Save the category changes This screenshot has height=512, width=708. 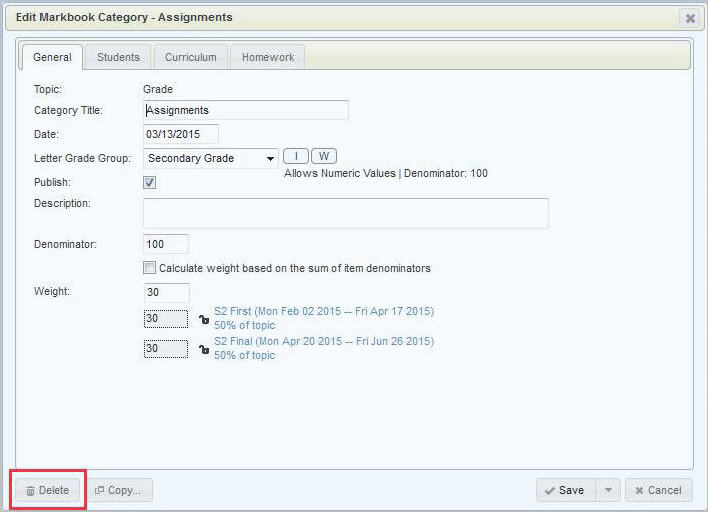click(565, 490)
